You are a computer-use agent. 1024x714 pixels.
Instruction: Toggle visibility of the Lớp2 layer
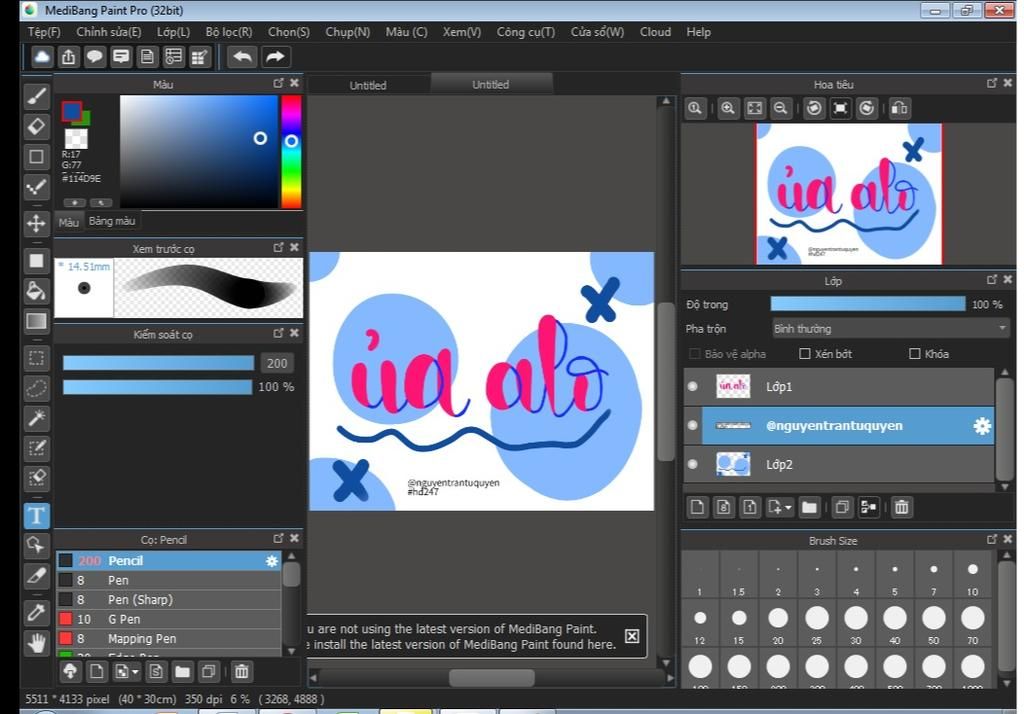(x=693, y=464)
